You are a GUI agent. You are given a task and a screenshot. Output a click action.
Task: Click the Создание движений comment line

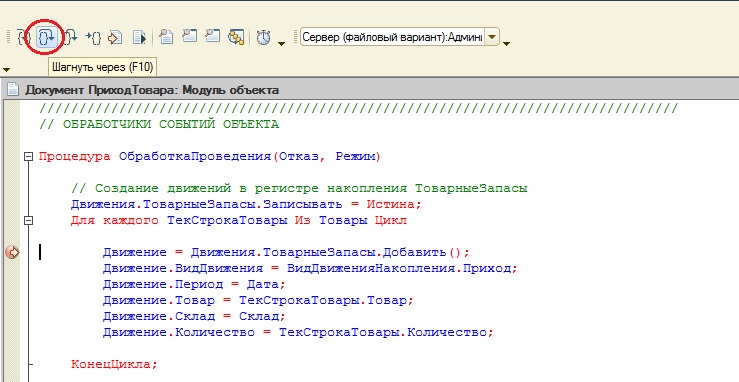(299, 188)
